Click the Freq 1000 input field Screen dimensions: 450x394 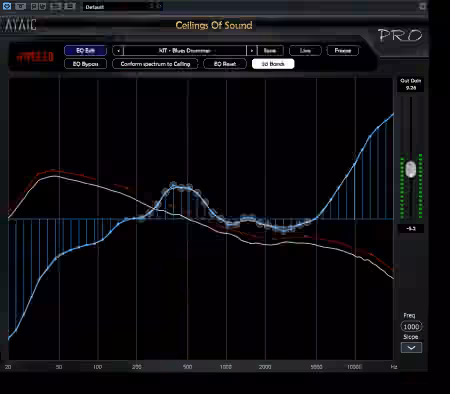point(411,327)
